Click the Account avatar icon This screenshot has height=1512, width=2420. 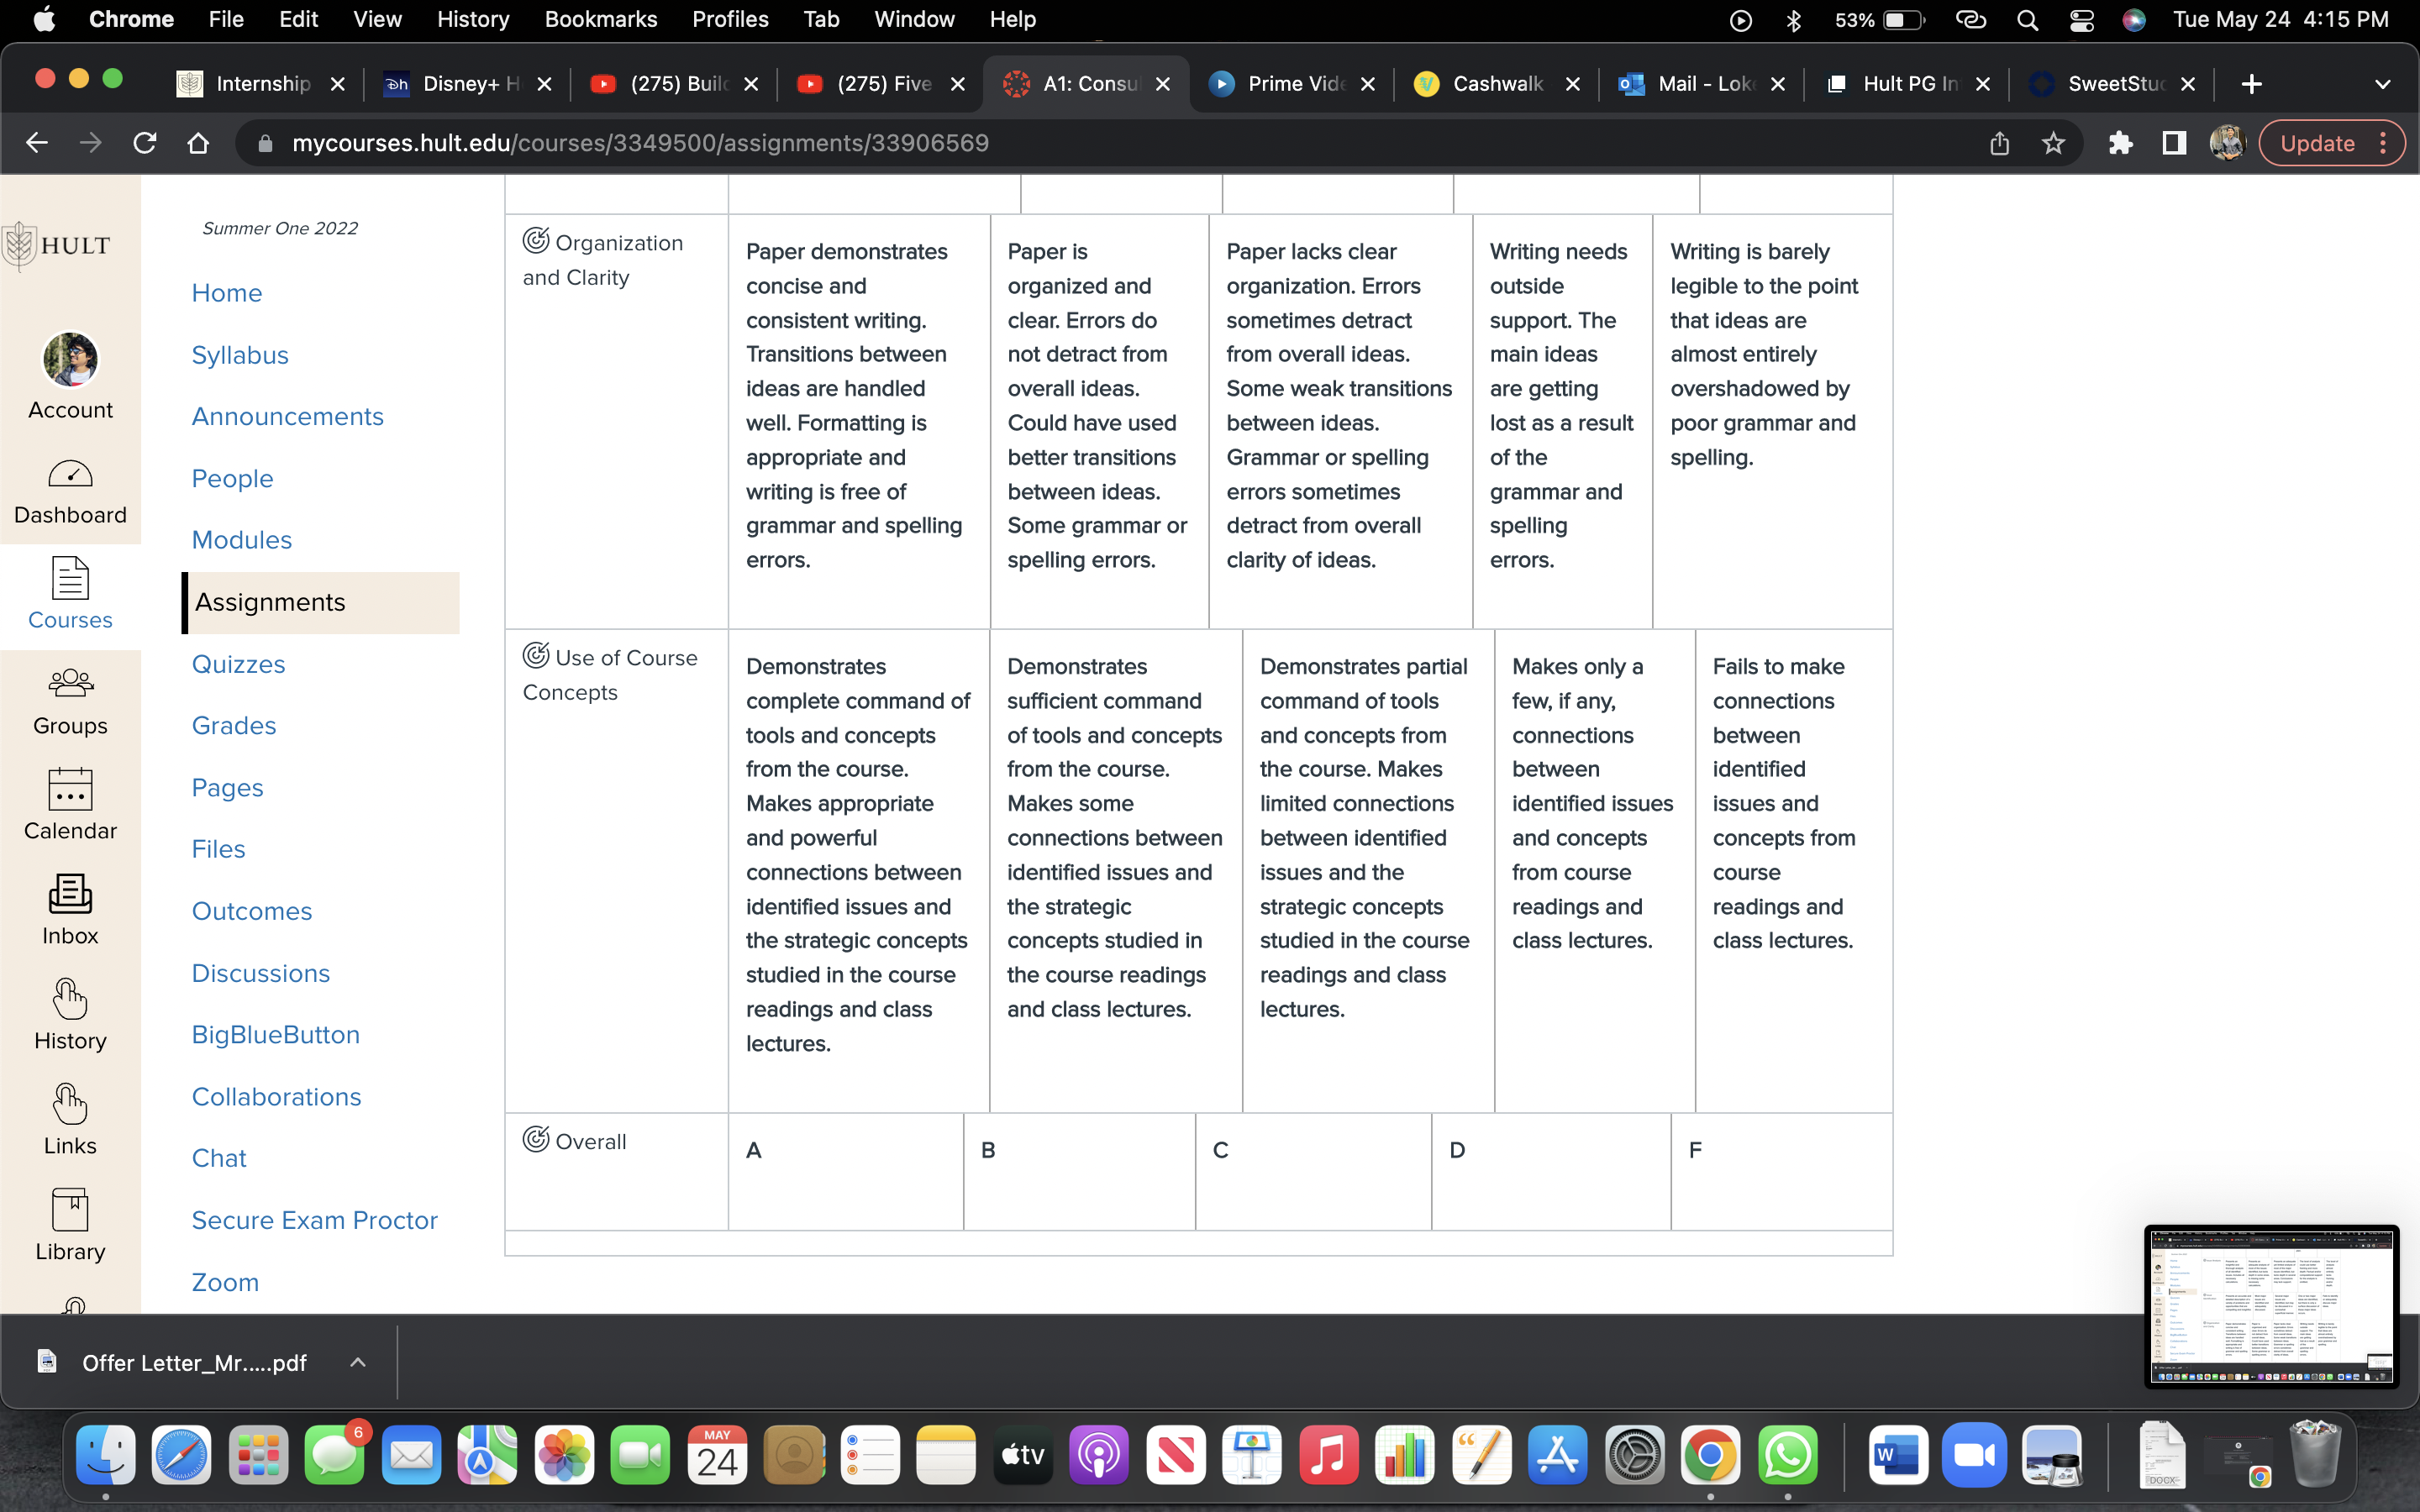(70, 360)
